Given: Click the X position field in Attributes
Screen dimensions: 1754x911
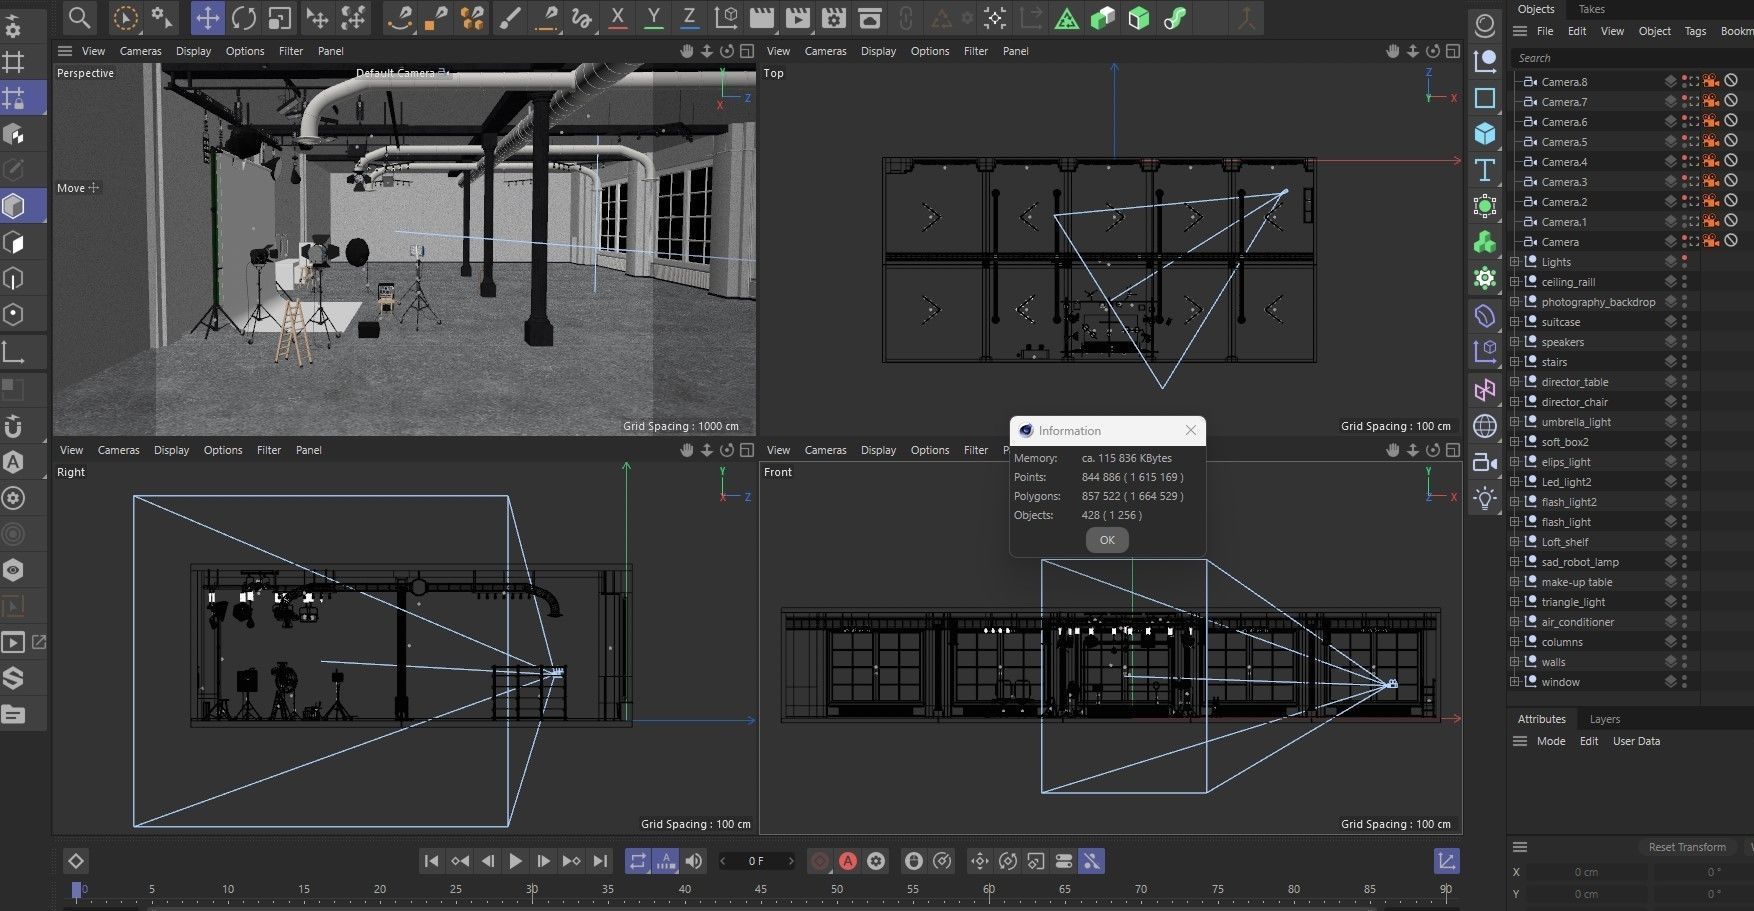Looking at the screenshot, I should pyautogui.click(x=1586, y=872).
